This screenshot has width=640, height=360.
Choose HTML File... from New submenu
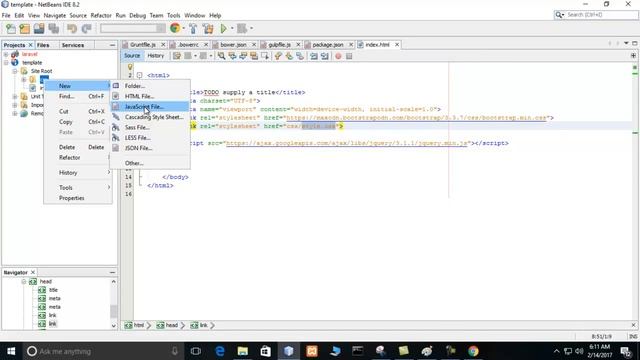(x=150, y=96)
